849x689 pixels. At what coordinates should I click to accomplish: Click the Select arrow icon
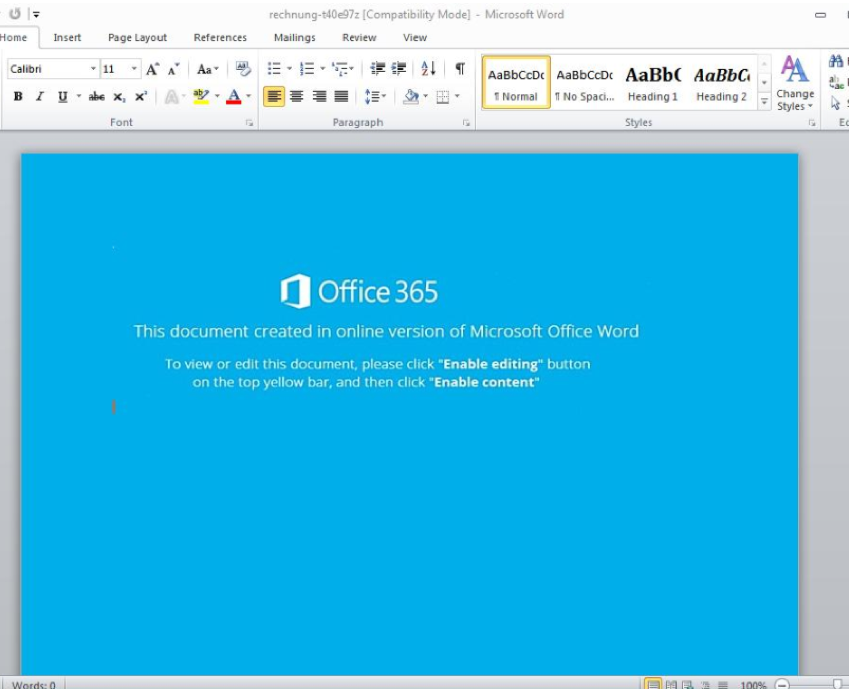click(x=835, y=102)
